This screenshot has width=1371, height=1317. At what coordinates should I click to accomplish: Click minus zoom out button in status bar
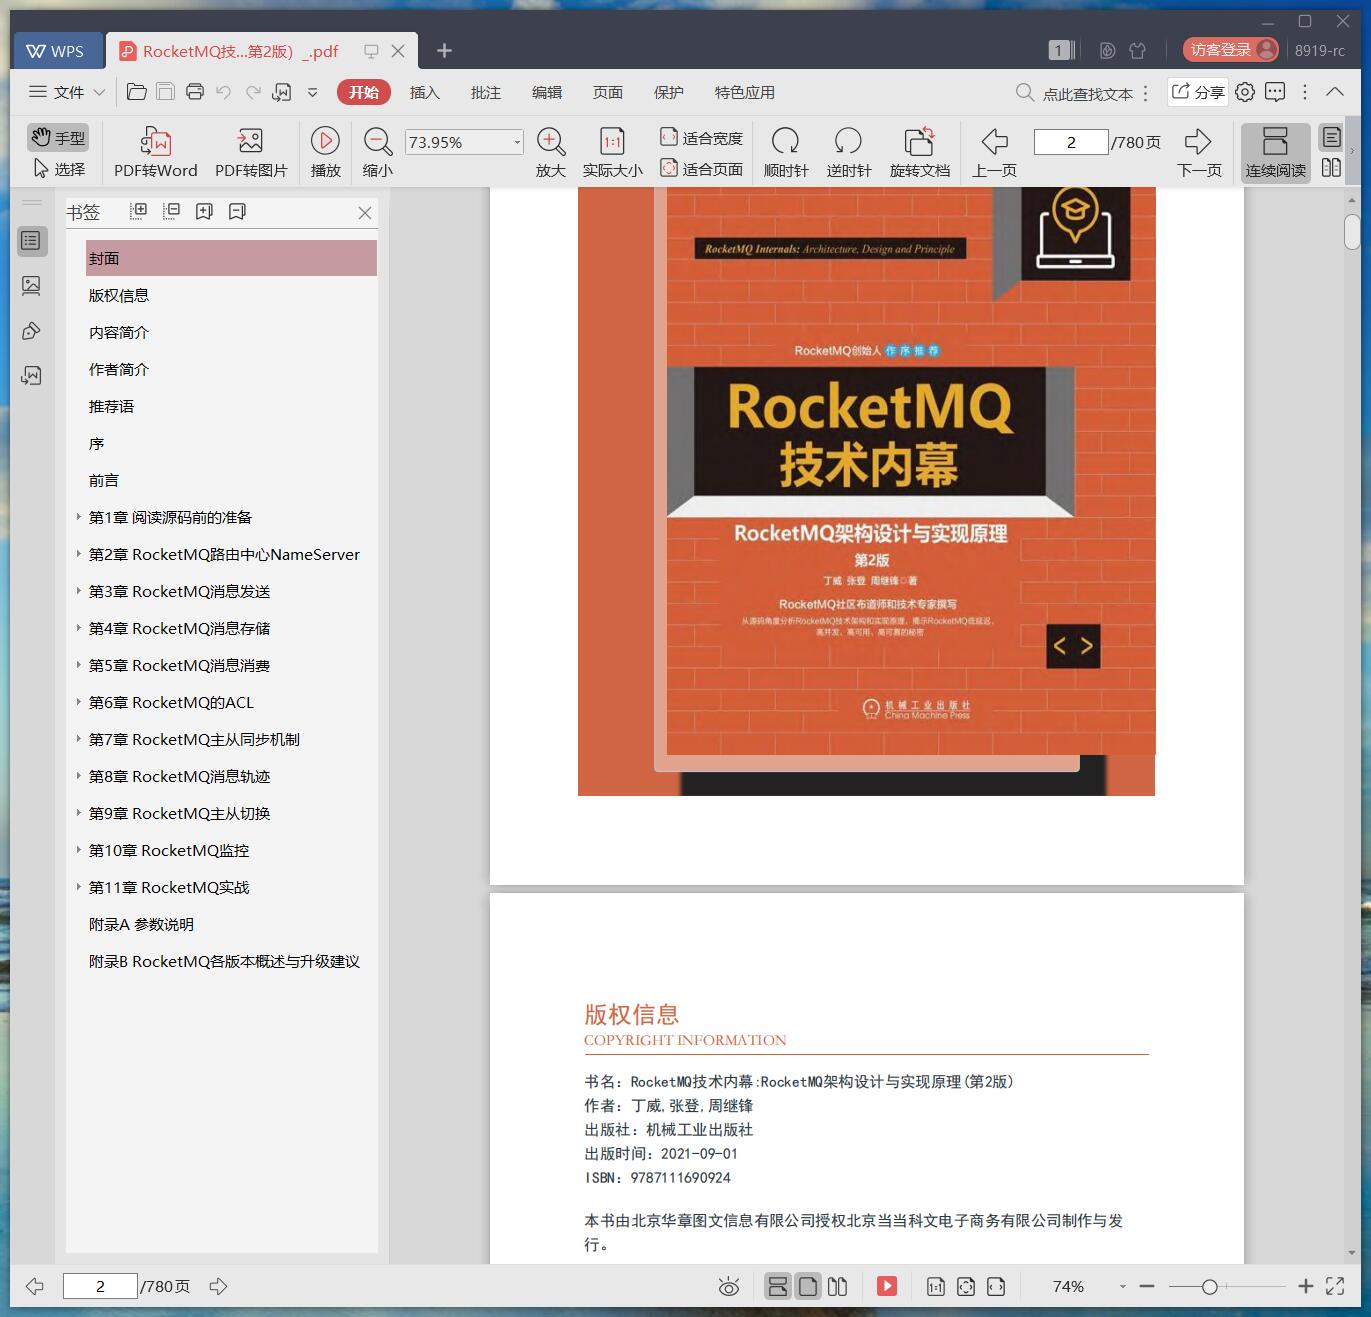(1147, 1287)
